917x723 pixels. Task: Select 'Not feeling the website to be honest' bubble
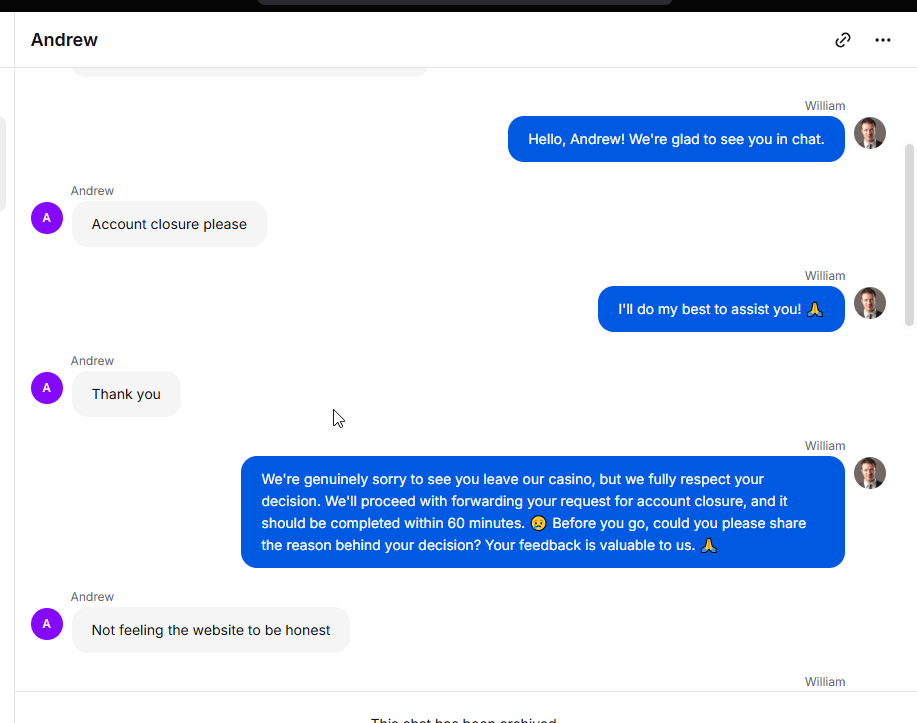pos(211,630)
